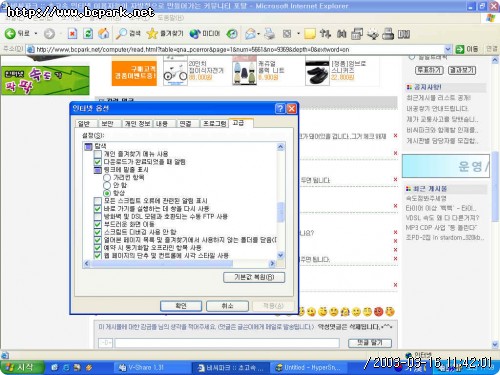The width and height of the screenshot is (500, 375).
Task: Cancel the dialog with 취소
Action: (227, 306)
